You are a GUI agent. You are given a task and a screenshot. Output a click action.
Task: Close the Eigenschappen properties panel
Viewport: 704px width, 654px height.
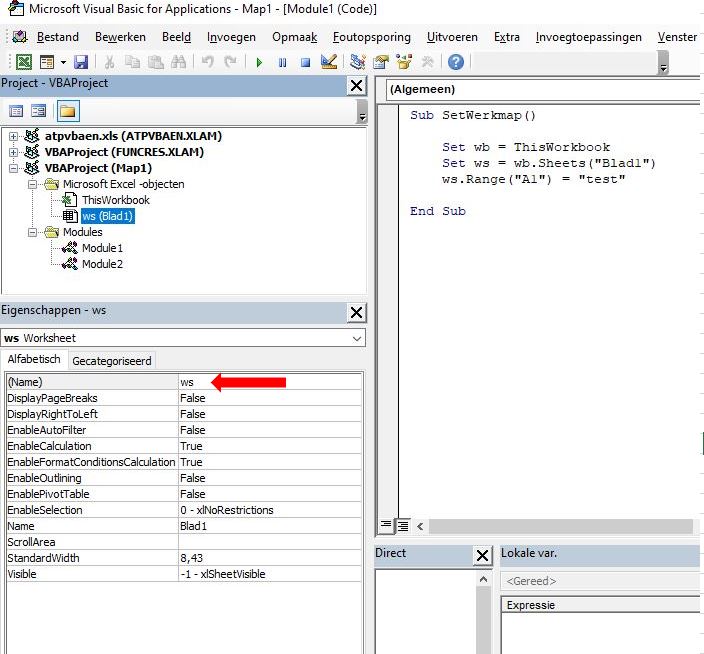(x=356, y=312)
